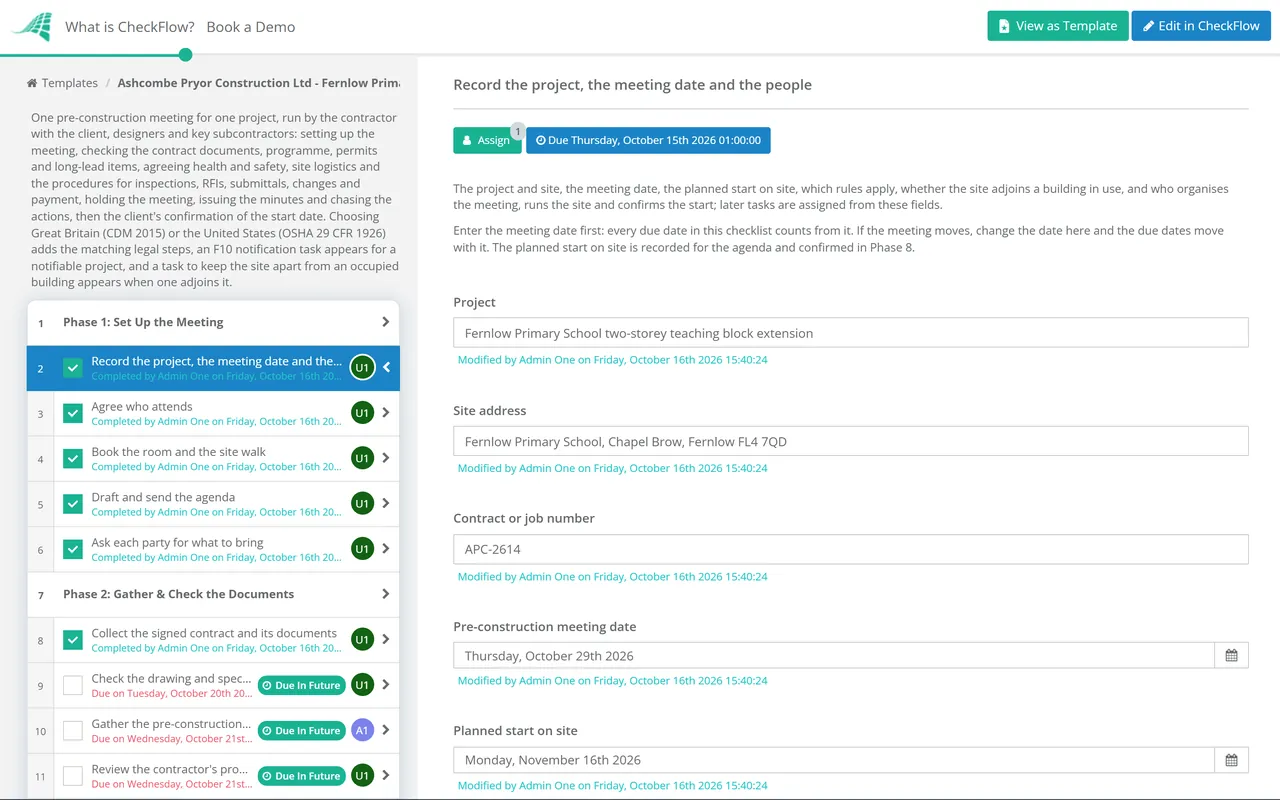Uncheck Draft and send the agenda checkbox
This screenshot has width=1280, height=800.
[x=73, y=504]
